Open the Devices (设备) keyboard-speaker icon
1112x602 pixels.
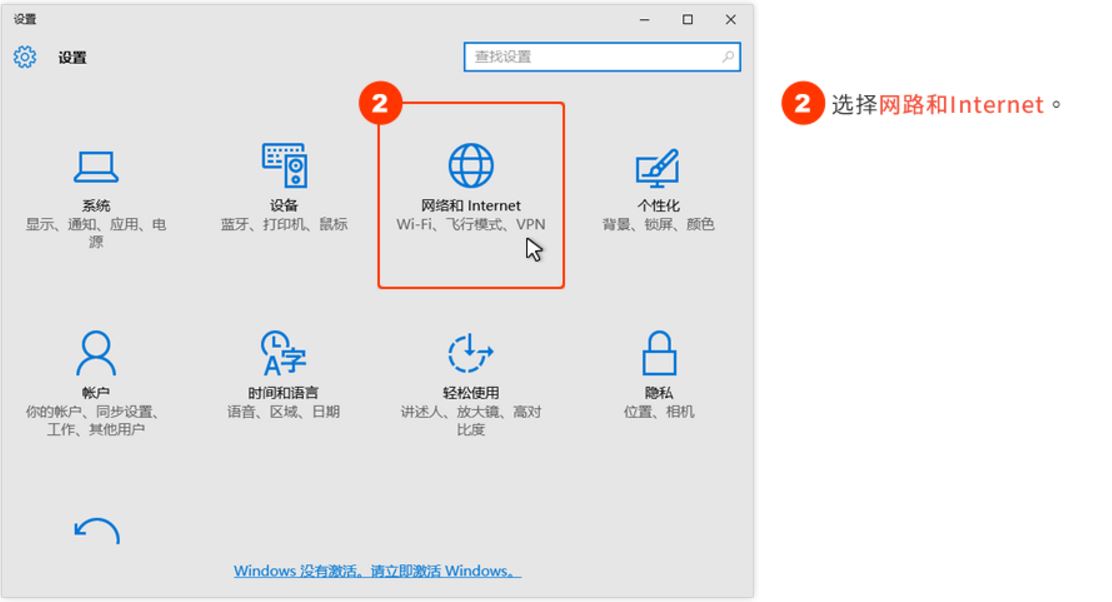[x=284, y=165]
